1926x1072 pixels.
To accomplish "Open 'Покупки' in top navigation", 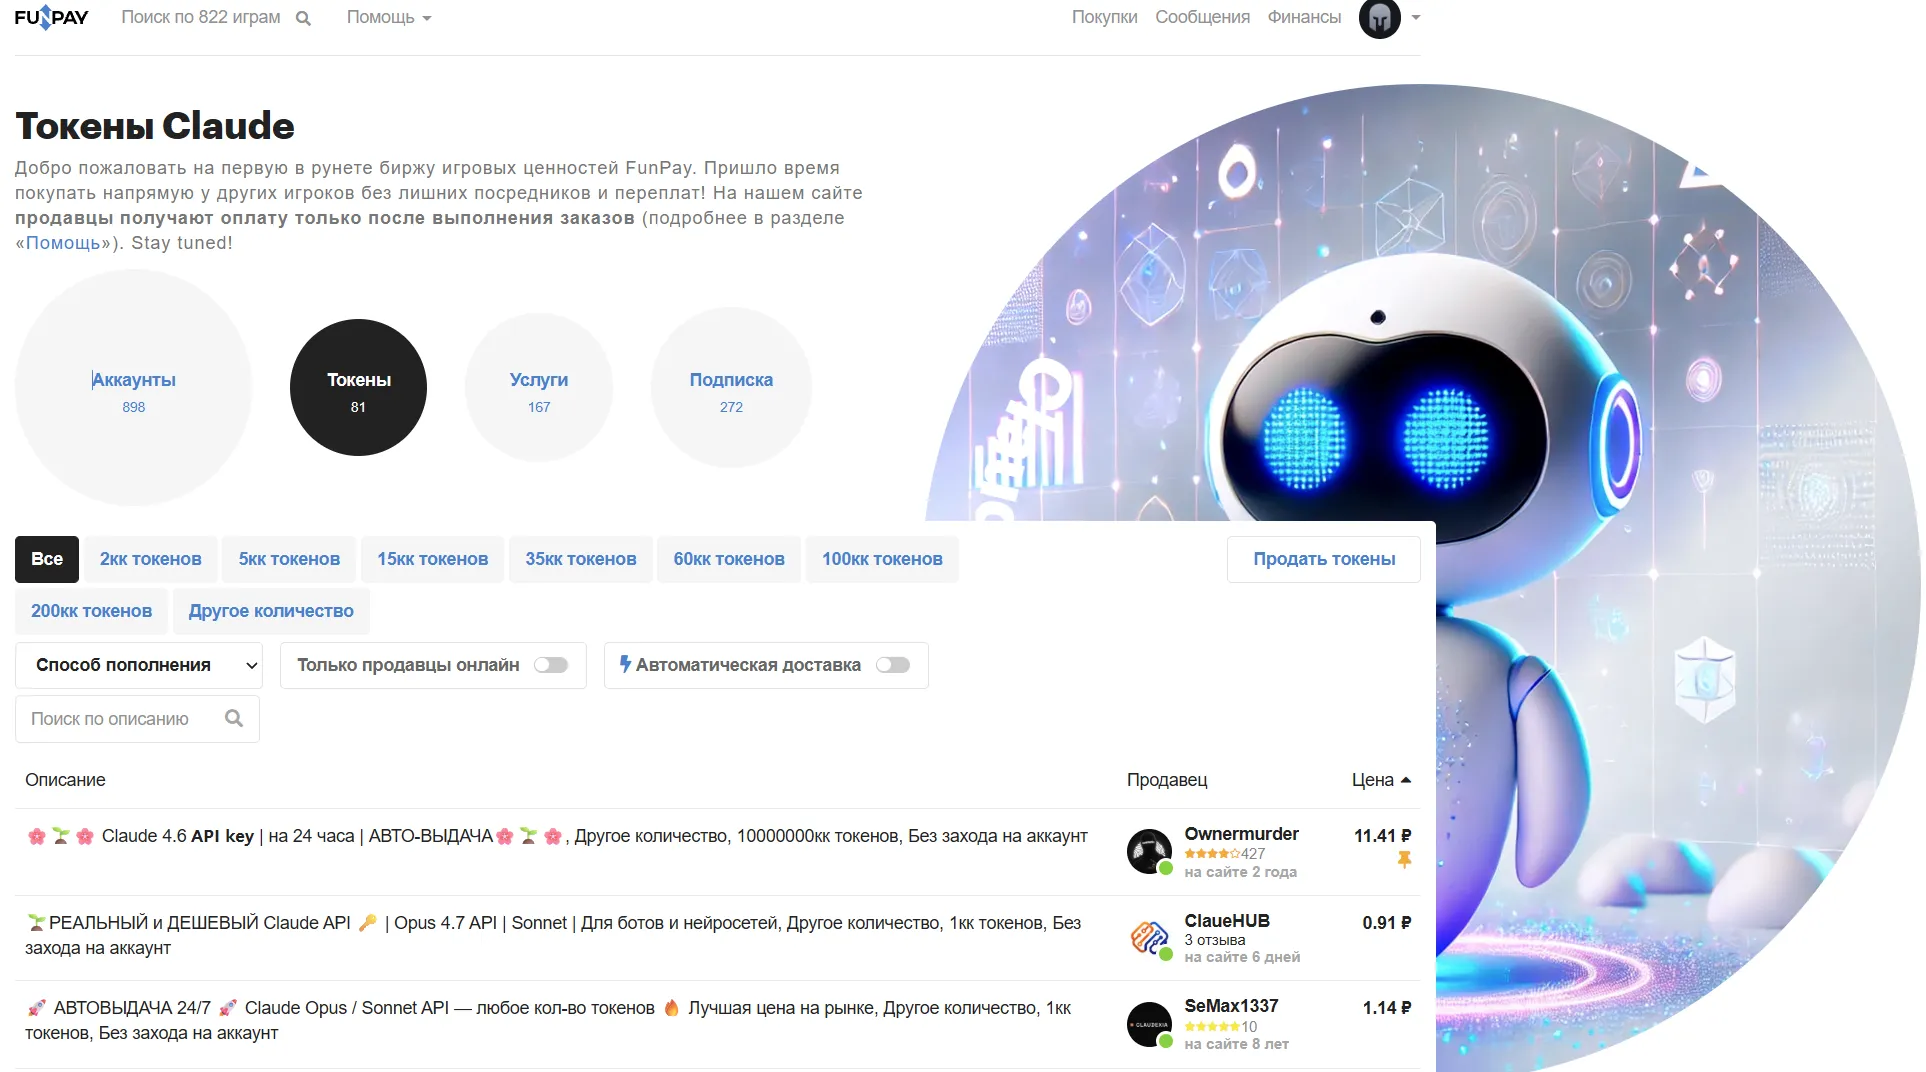I will click(1104, 17).
